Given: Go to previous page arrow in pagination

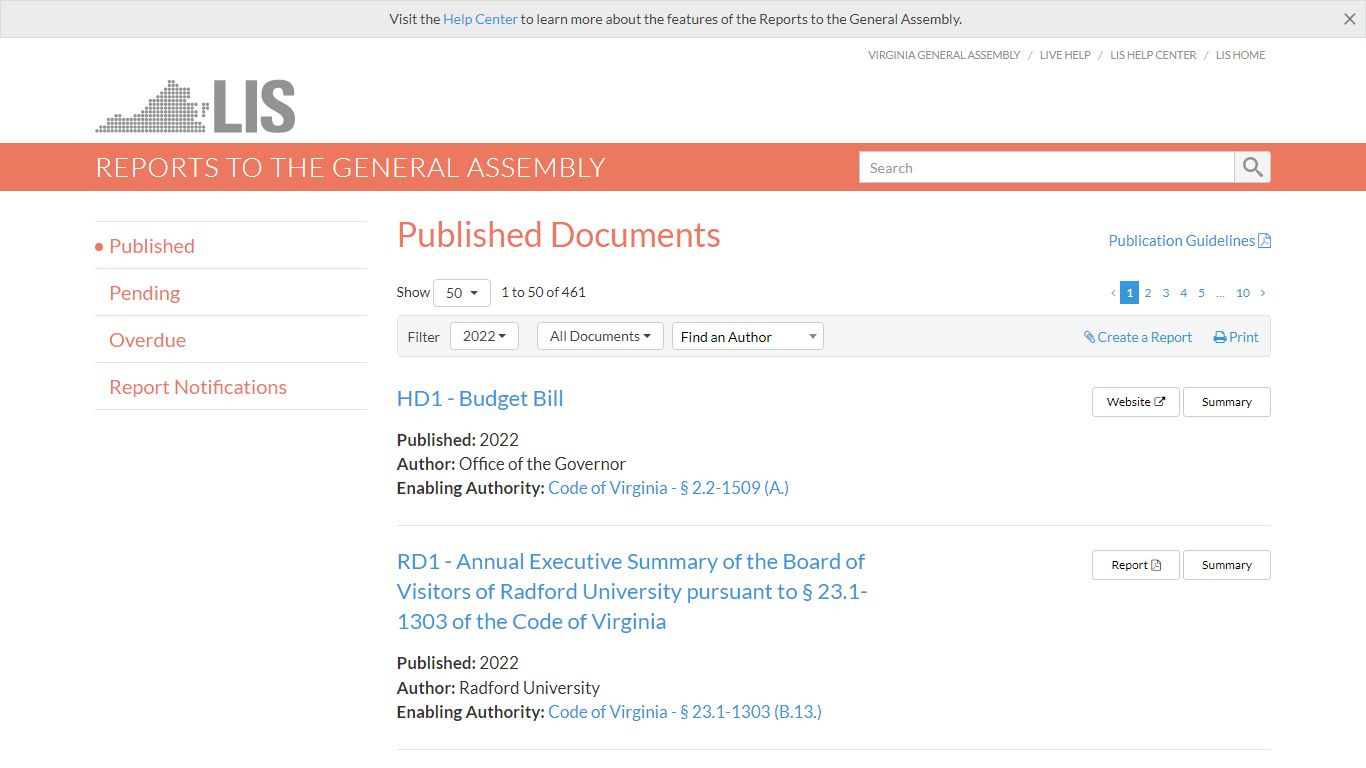Looking at the screenshot, I should [x=1113, y=293].
